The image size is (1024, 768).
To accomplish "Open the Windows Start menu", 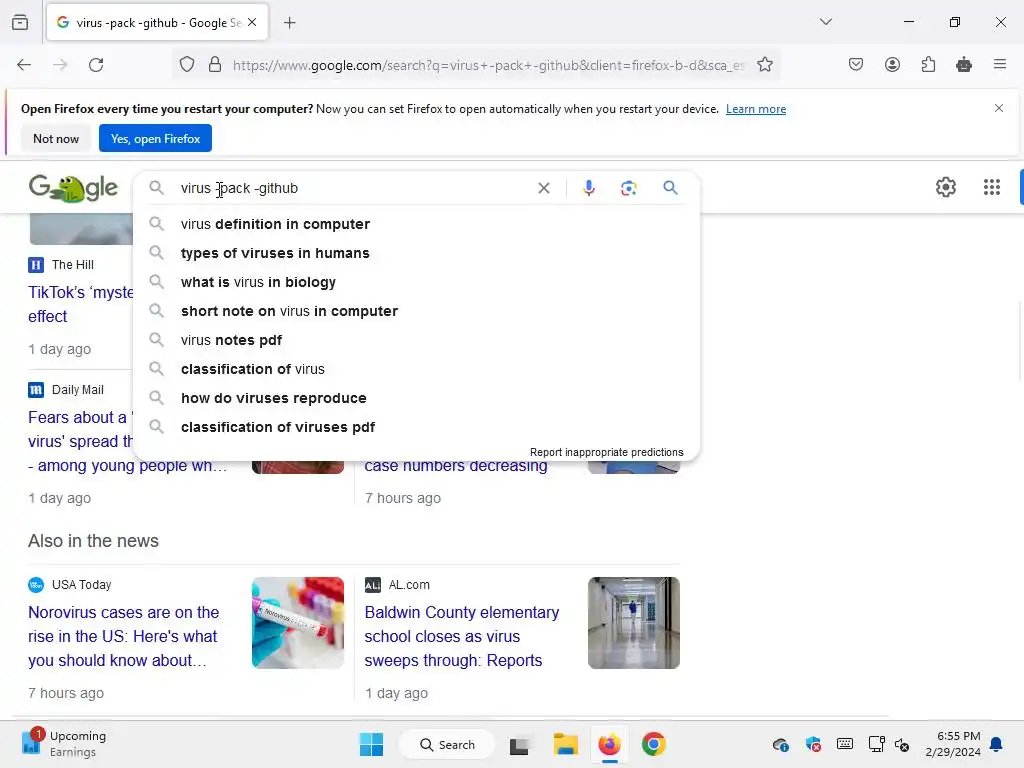I will pyautogui.click(x=372, y=744).
